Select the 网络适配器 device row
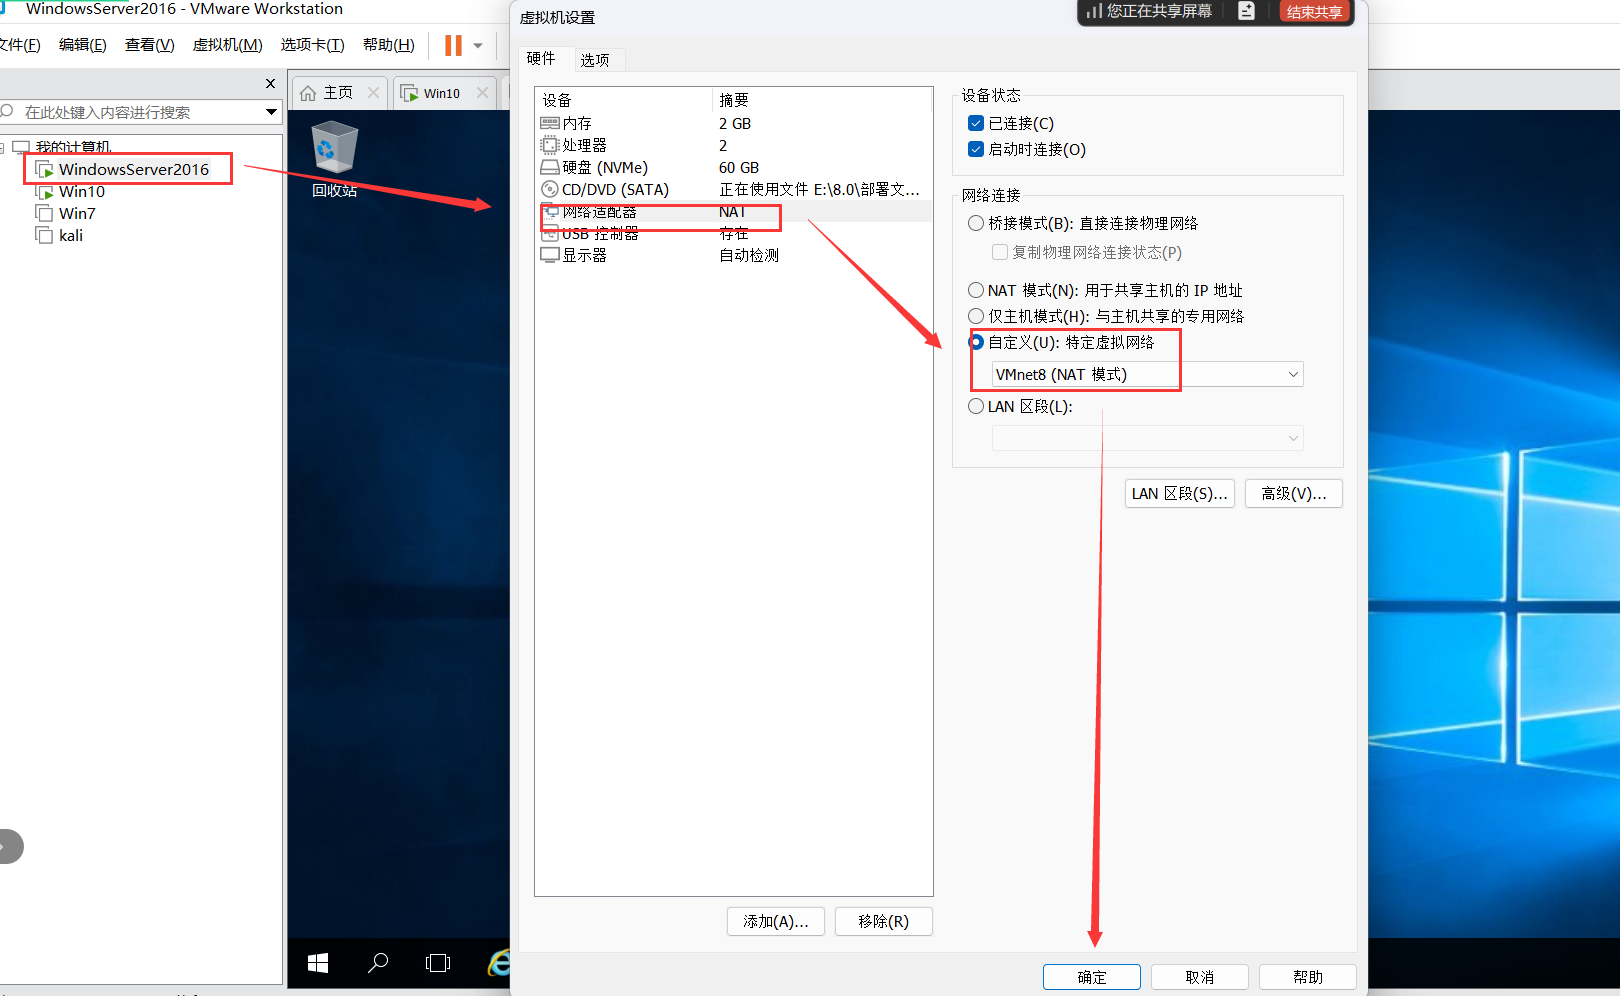The height and width of the screenshot is (996, 1620). click(735, 211)
